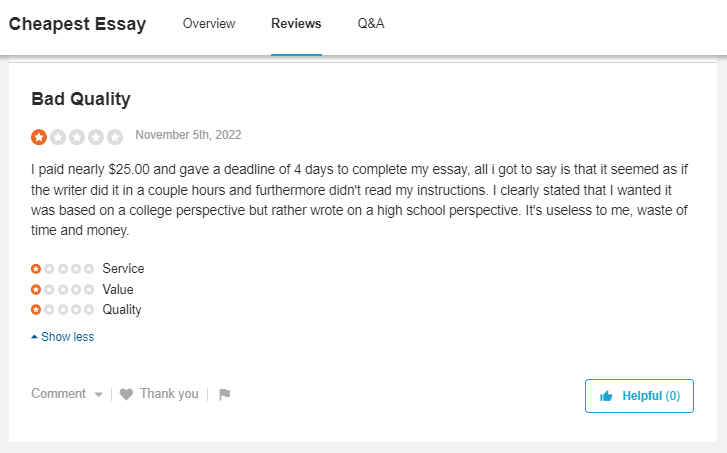Click the fifth grey overall rating star

coord(115,137)
